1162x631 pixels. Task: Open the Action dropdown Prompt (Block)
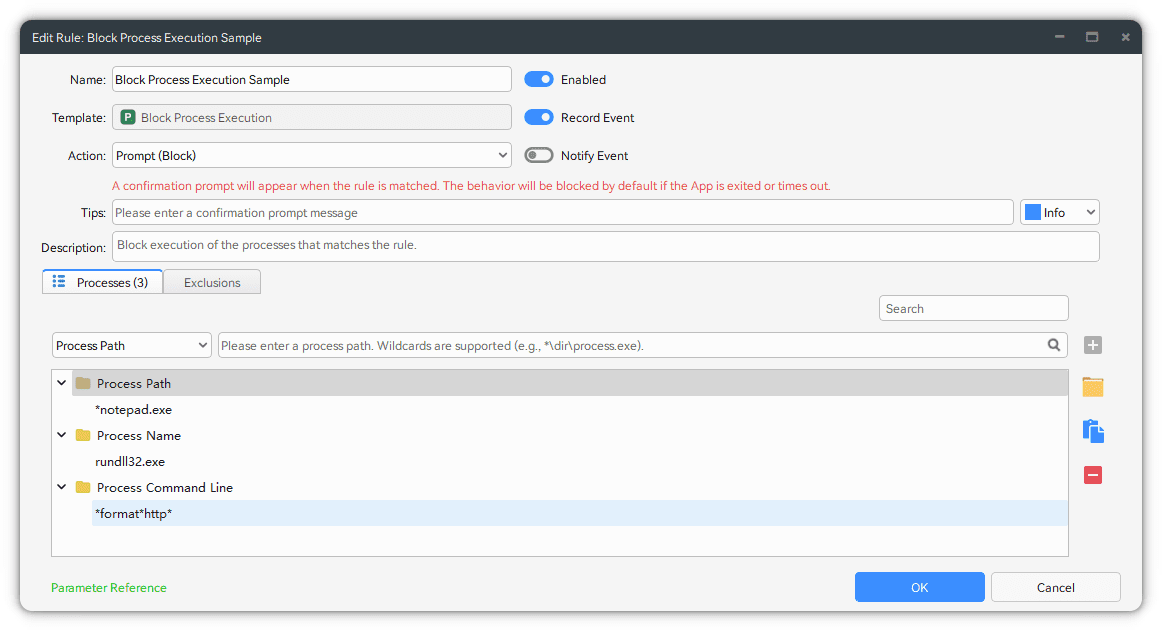312,155
